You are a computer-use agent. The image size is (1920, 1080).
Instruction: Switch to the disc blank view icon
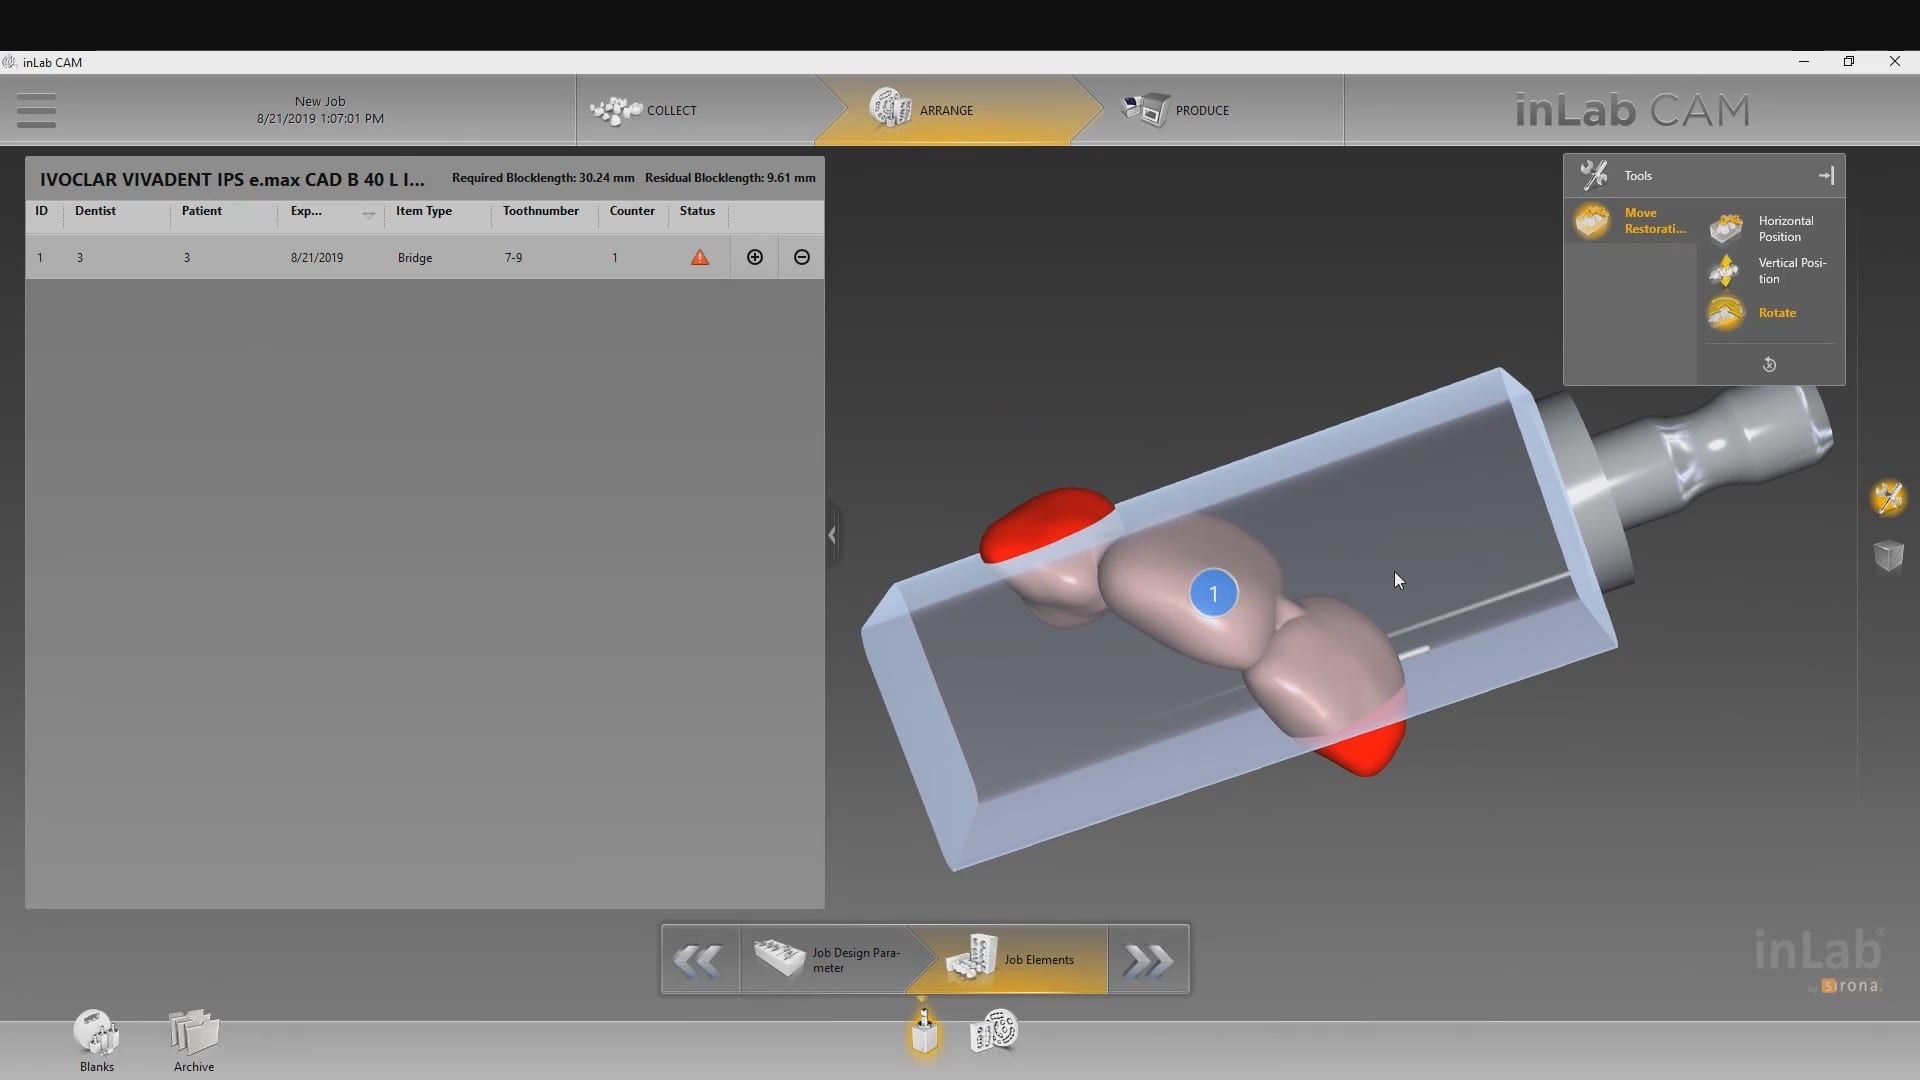tap(994, 1032)
